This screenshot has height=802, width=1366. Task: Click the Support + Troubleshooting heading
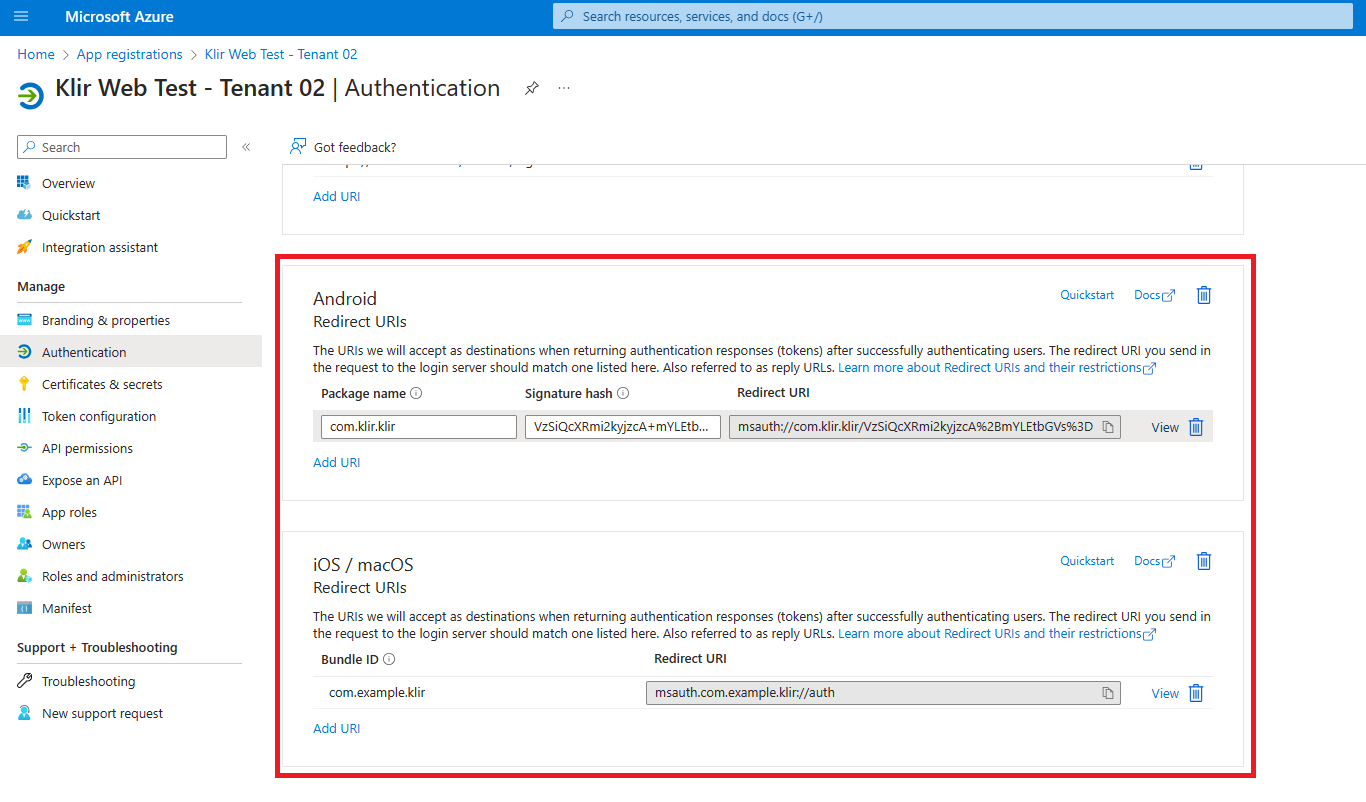coord(97,647)
